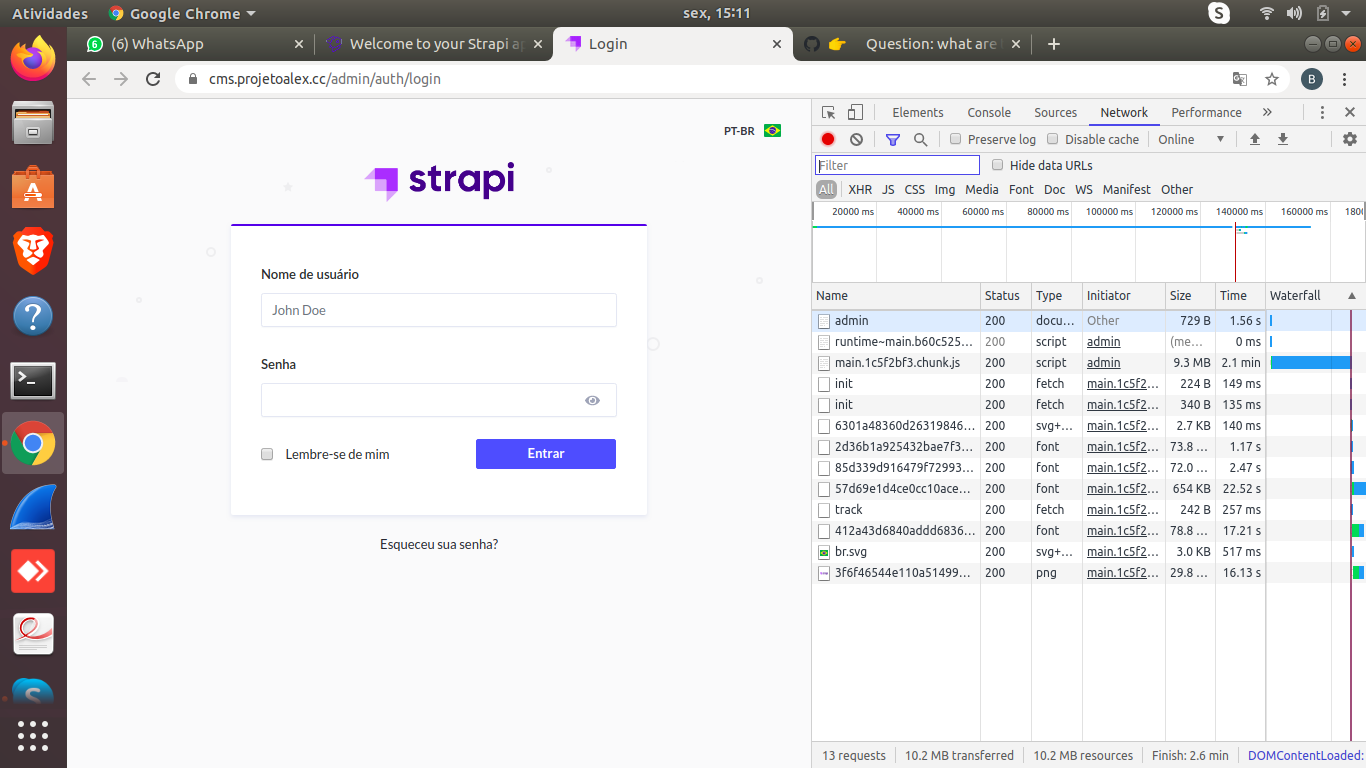Open the Google Chrome app menu in top bar
This screenshot has width=1366, height=768.
coord(182,13)
